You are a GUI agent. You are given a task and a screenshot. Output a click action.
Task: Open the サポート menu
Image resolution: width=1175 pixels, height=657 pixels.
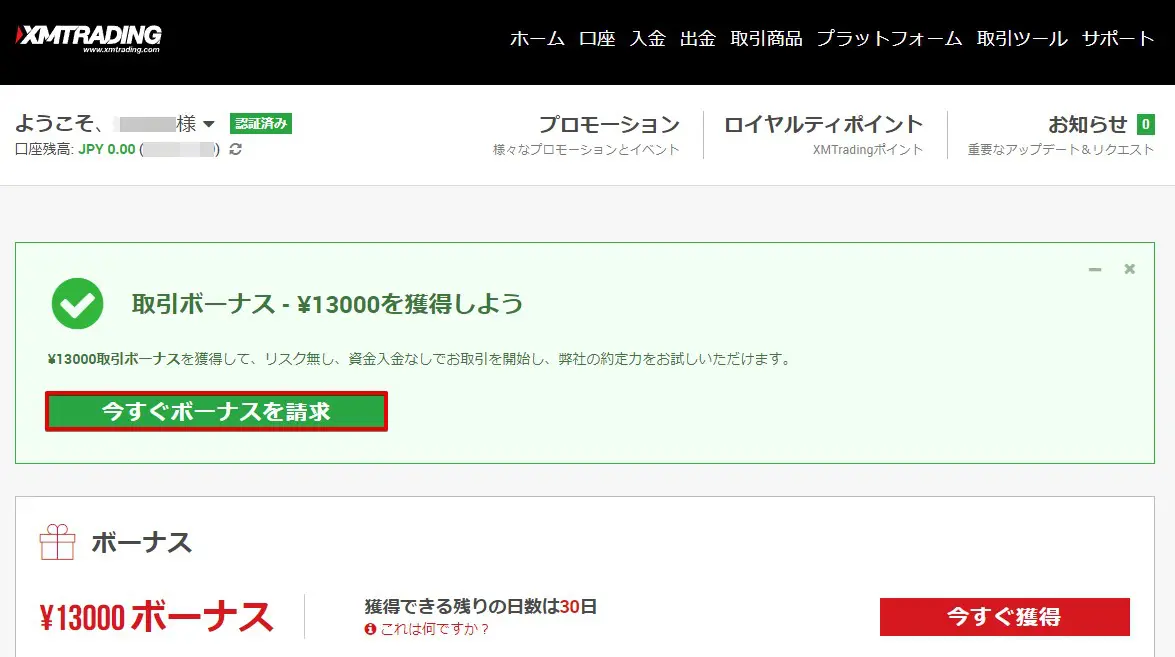[x=1118, y=39]
